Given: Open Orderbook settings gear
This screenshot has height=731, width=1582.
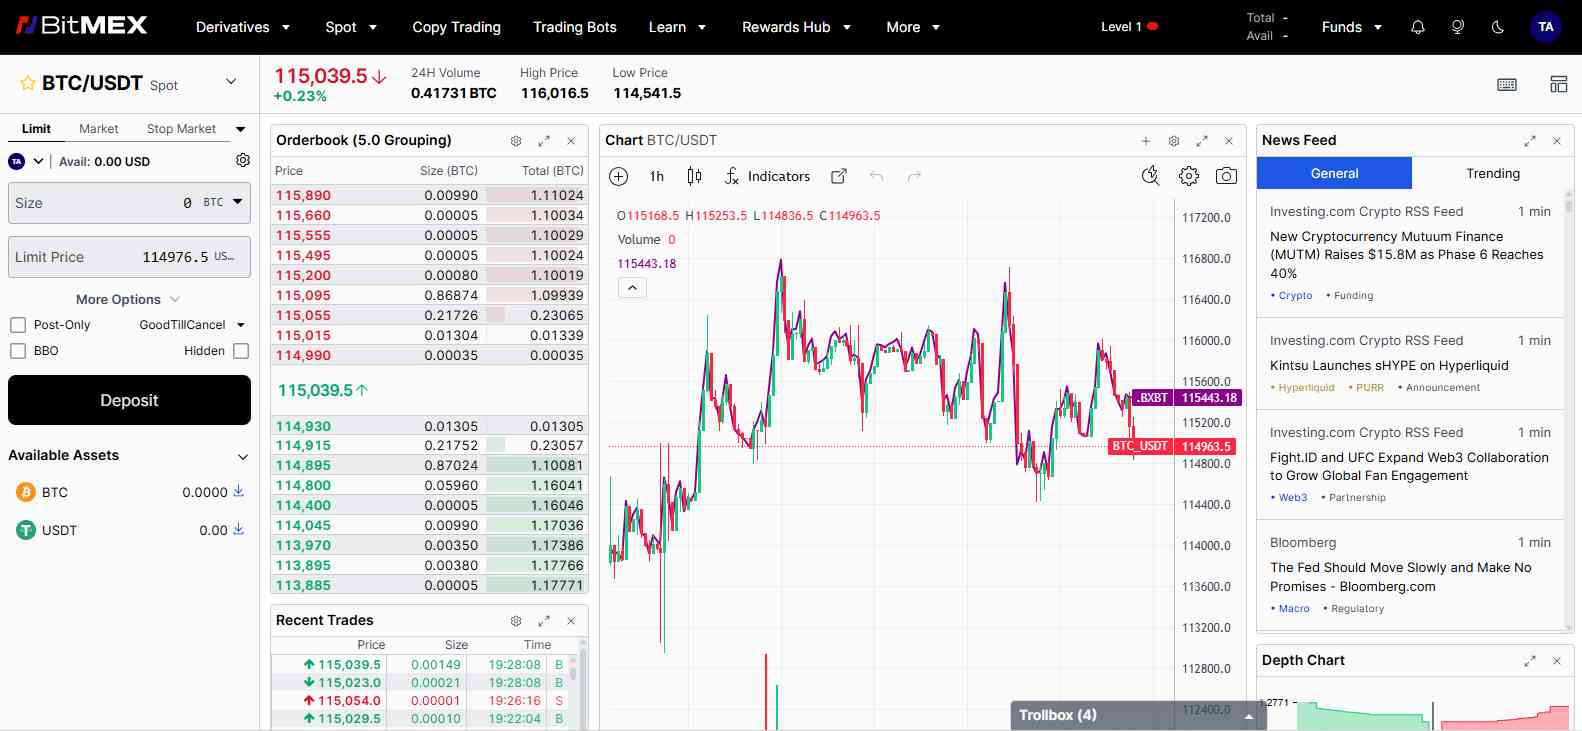Looking at the screenshot, I should pyautogui.click(x=516, y=141).
